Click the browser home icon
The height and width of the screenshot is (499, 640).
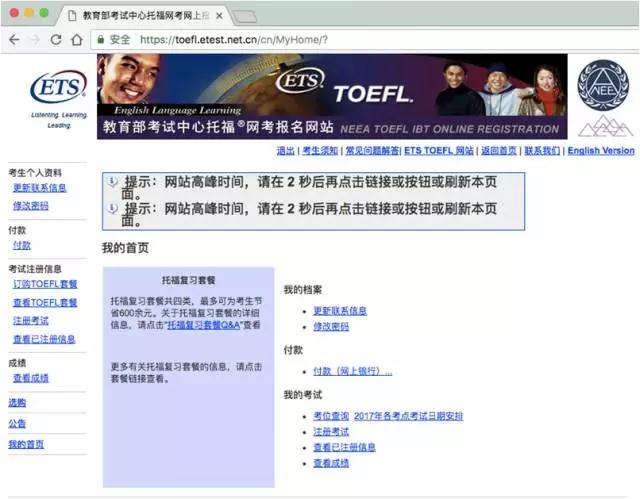click(x=76, y=40)
